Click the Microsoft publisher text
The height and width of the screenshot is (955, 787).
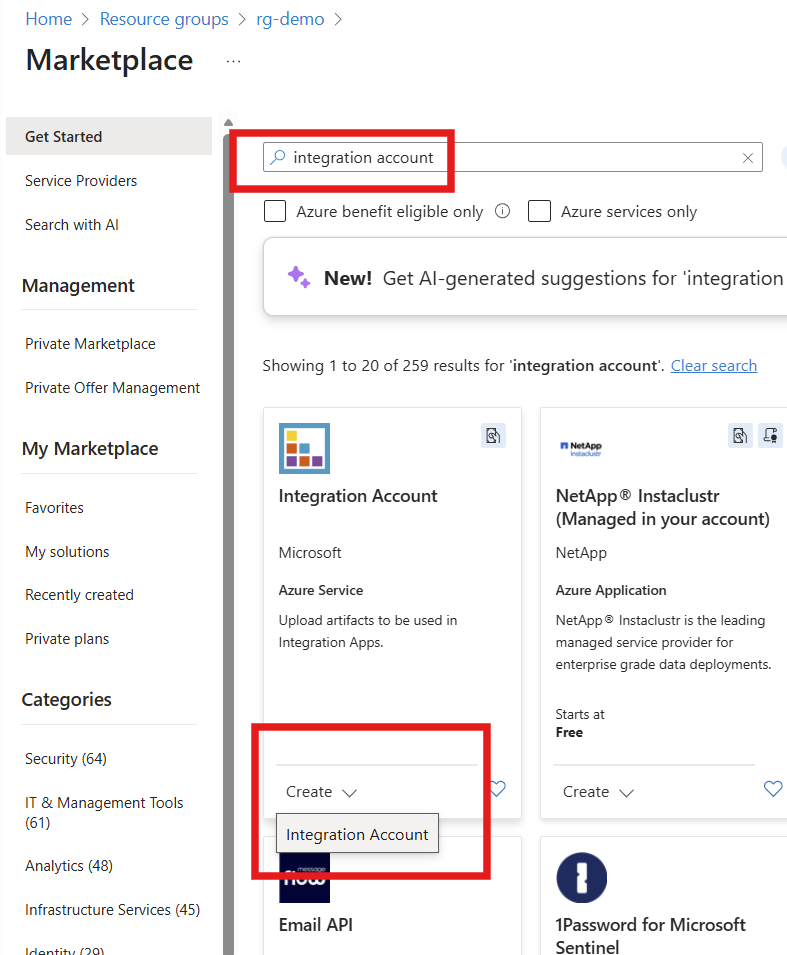tap(310, 553)
